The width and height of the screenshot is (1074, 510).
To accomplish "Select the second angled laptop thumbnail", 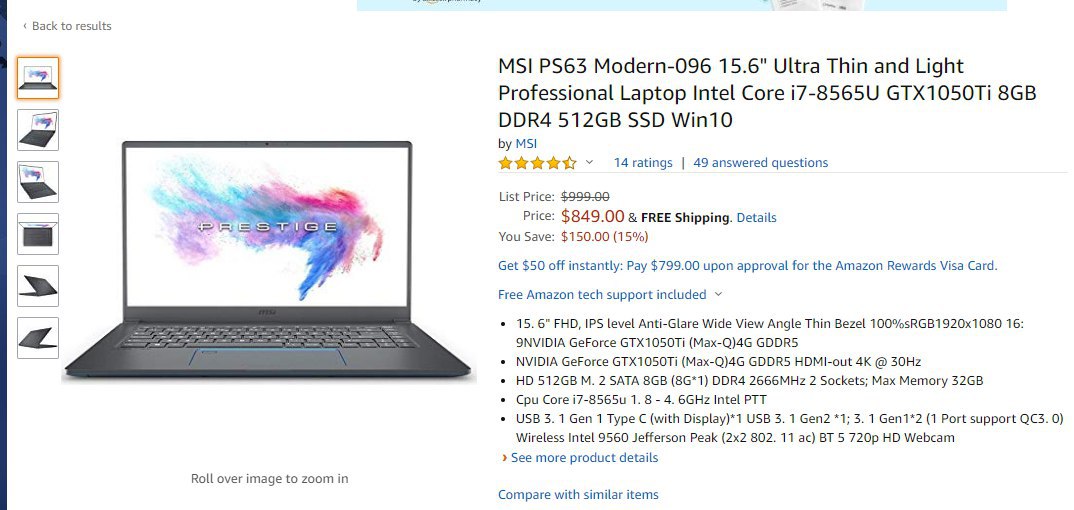I will click(x=38, y=130).
